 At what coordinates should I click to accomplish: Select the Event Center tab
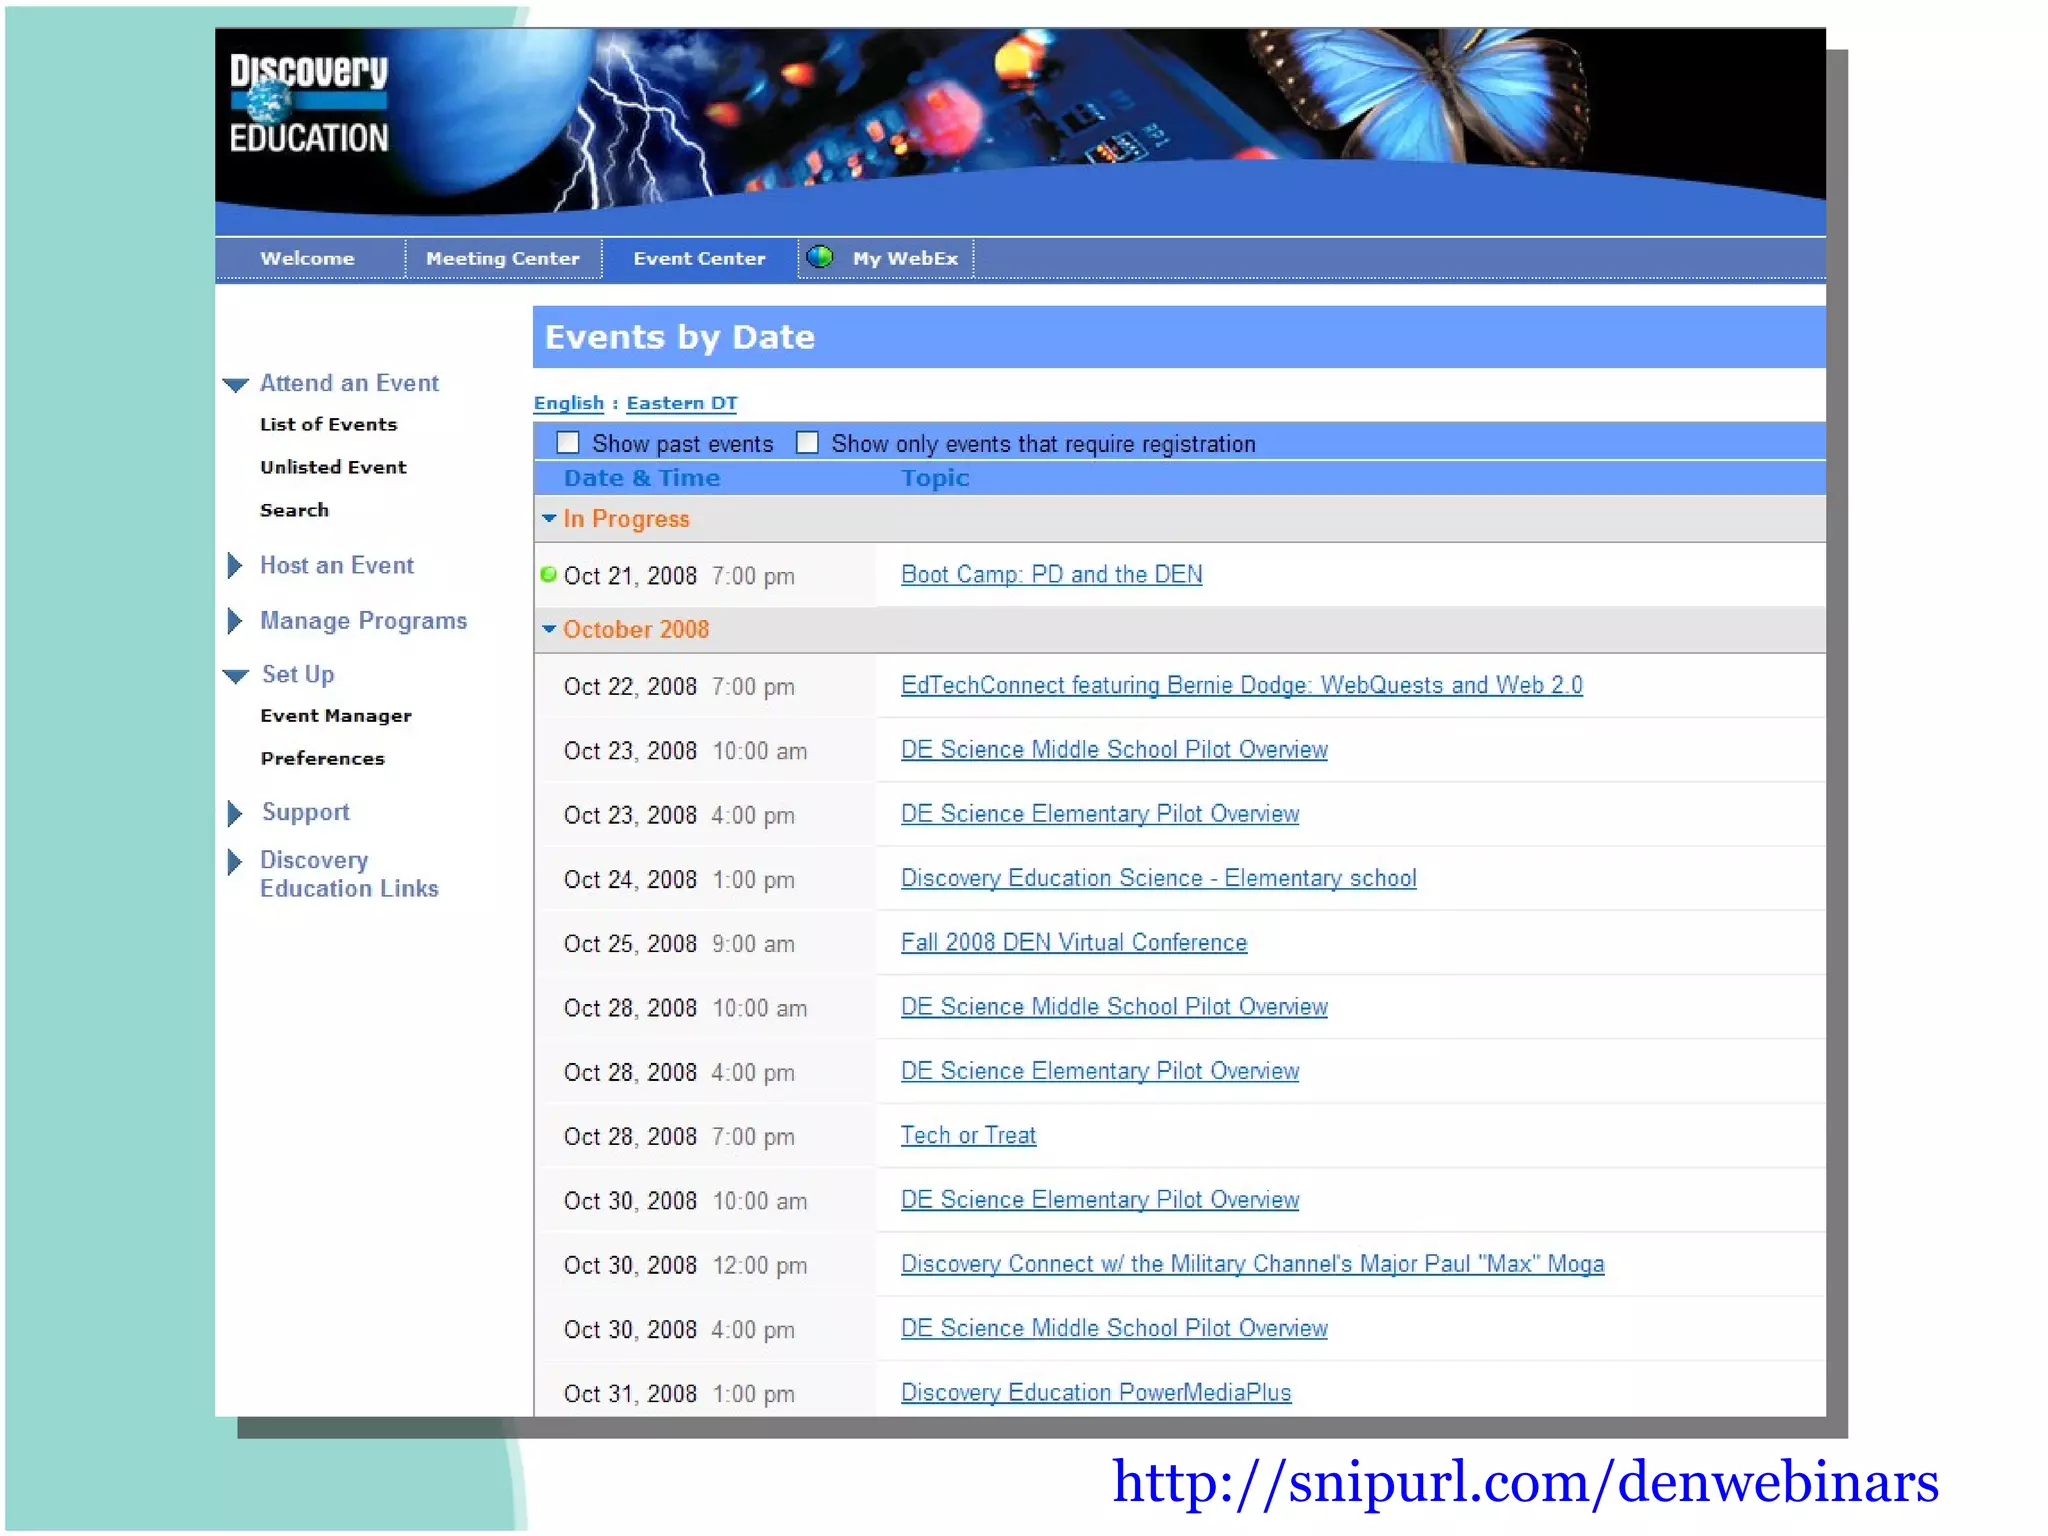(x=700, y=258)
